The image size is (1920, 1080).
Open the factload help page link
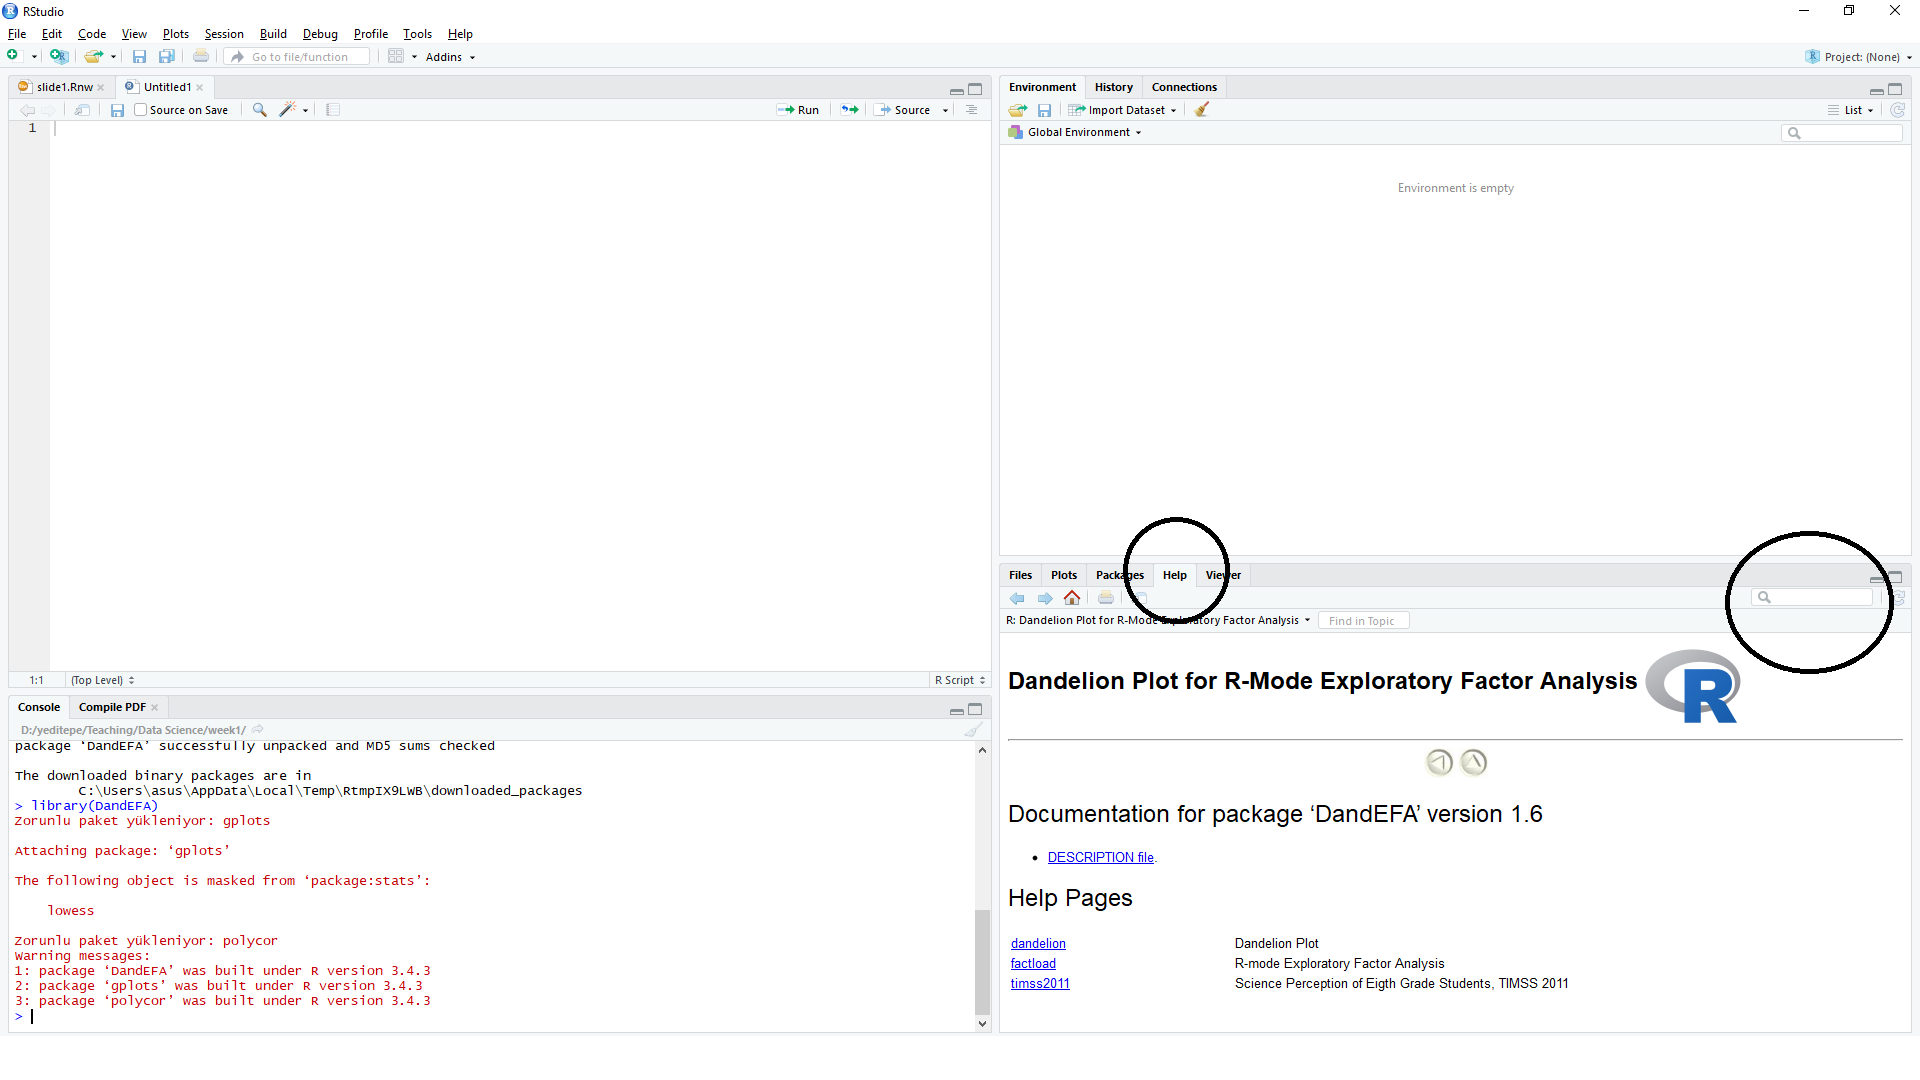[1033, 963]
